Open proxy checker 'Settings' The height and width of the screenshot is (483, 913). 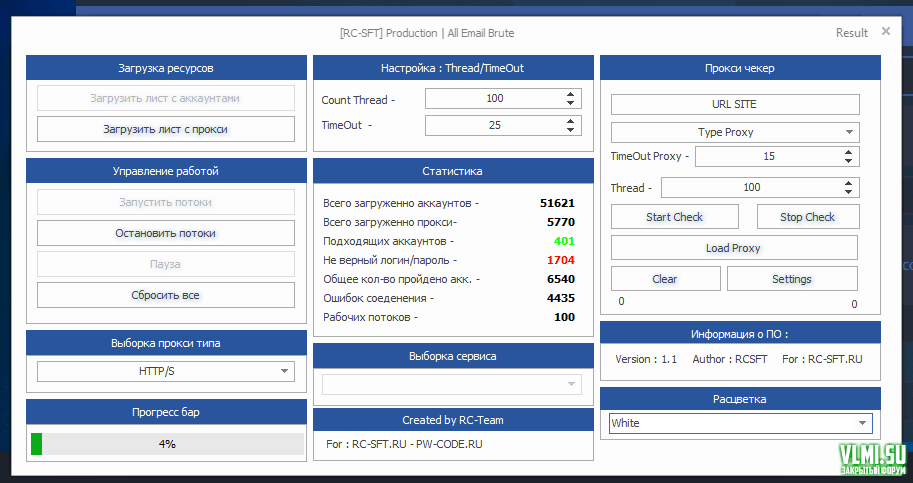pos(791,279)
